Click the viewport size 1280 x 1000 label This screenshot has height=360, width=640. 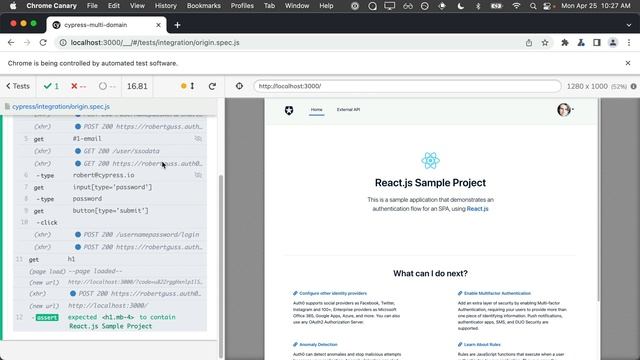tap(587, 86)
